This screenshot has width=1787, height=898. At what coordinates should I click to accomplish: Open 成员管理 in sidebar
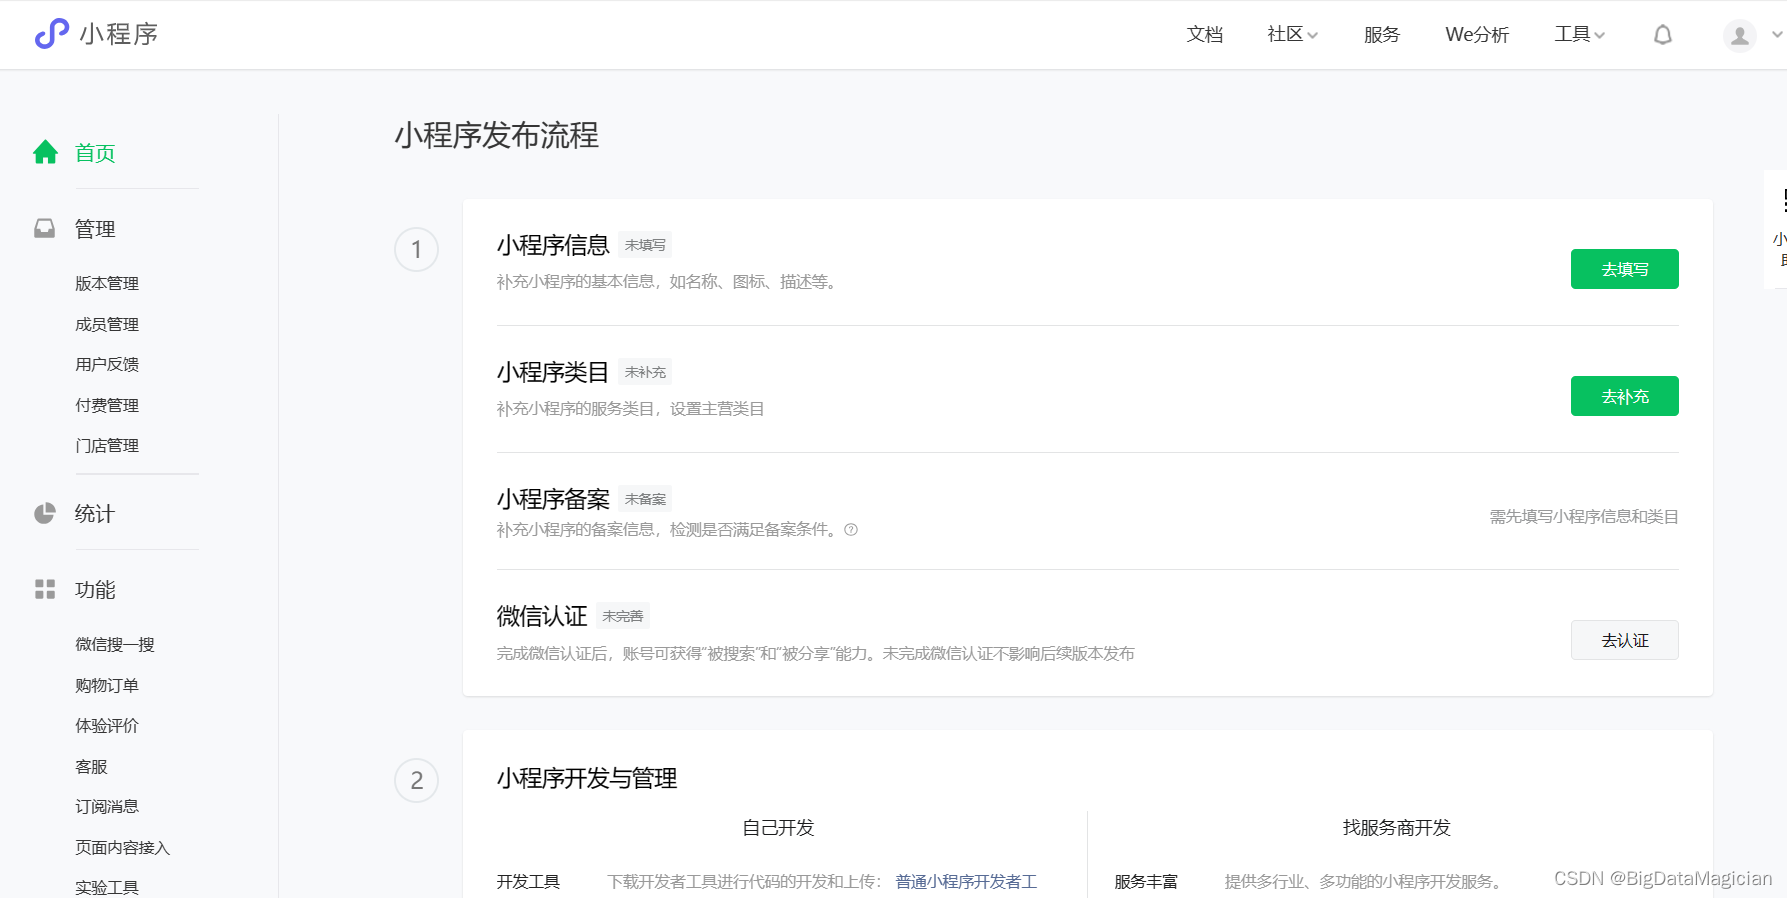(x=107, y=324)
